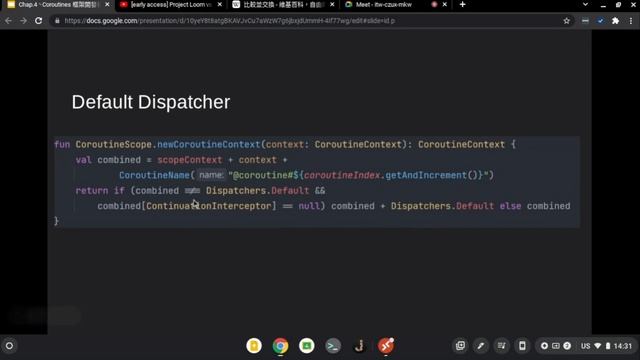
Task: Open the media controls tray icon
Action: pyautogui.click(x=502, y=346)
